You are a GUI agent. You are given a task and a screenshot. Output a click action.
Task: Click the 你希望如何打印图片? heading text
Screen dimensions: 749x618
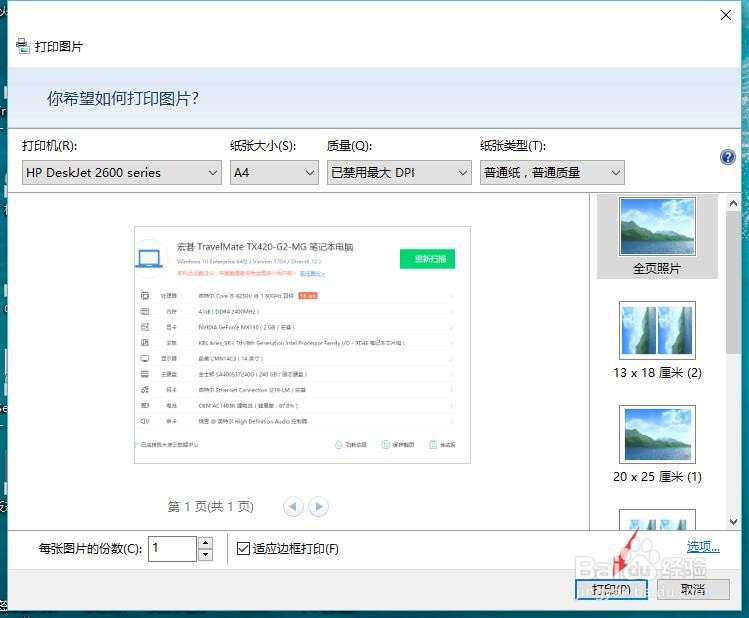pyautogui.click(x=123, y=98)
